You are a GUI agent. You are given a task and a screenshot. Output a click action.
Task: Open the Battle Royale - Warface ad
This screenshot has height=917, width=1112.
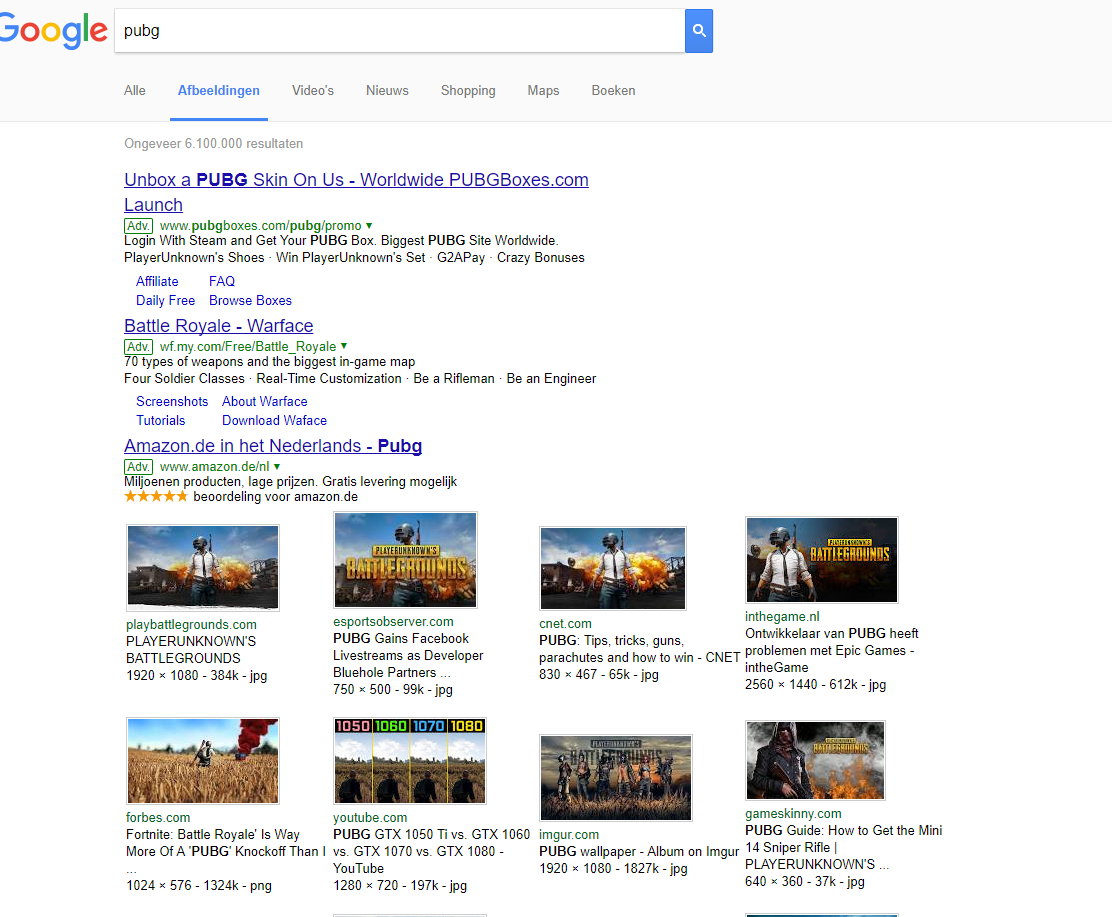click(x=218, y=326)
